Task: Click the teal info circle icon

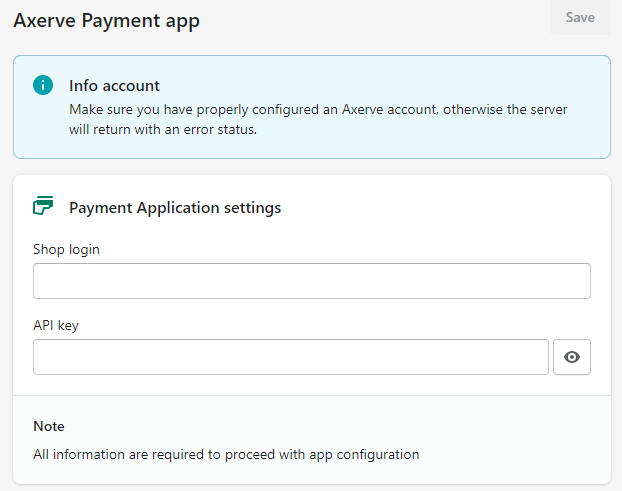Action: pyautogui.click(x=43, y=85)
